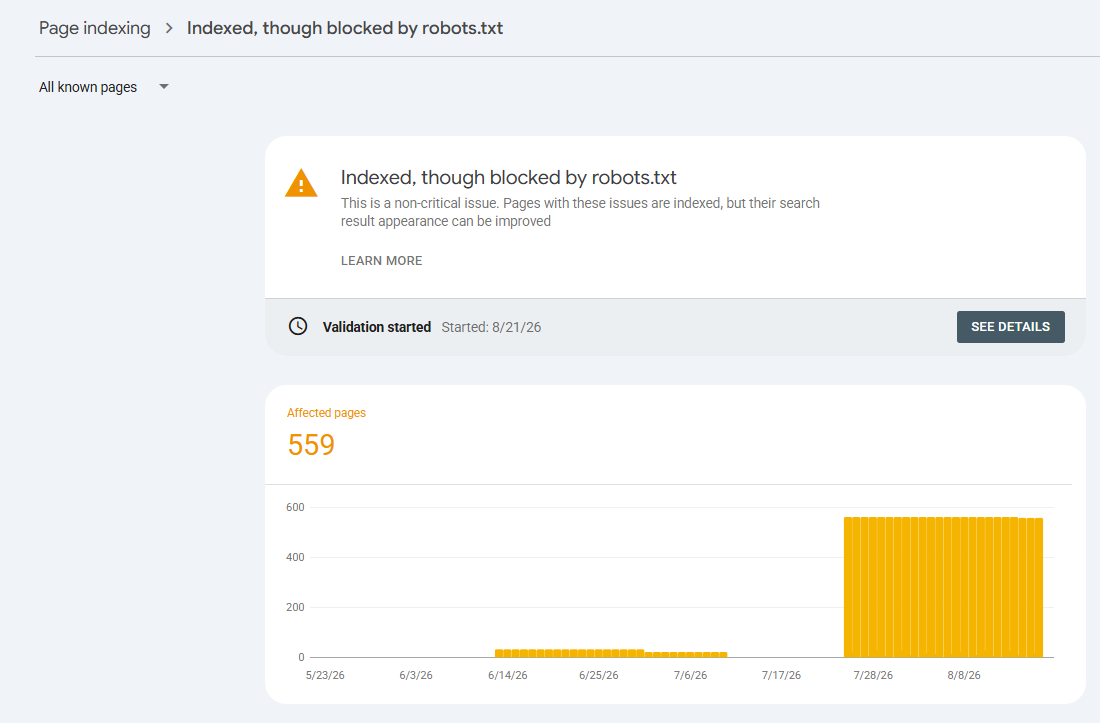This screenshot has width=1100, height=723.
Task: Click the 400 y-axis value
Action: click(295, 558)
